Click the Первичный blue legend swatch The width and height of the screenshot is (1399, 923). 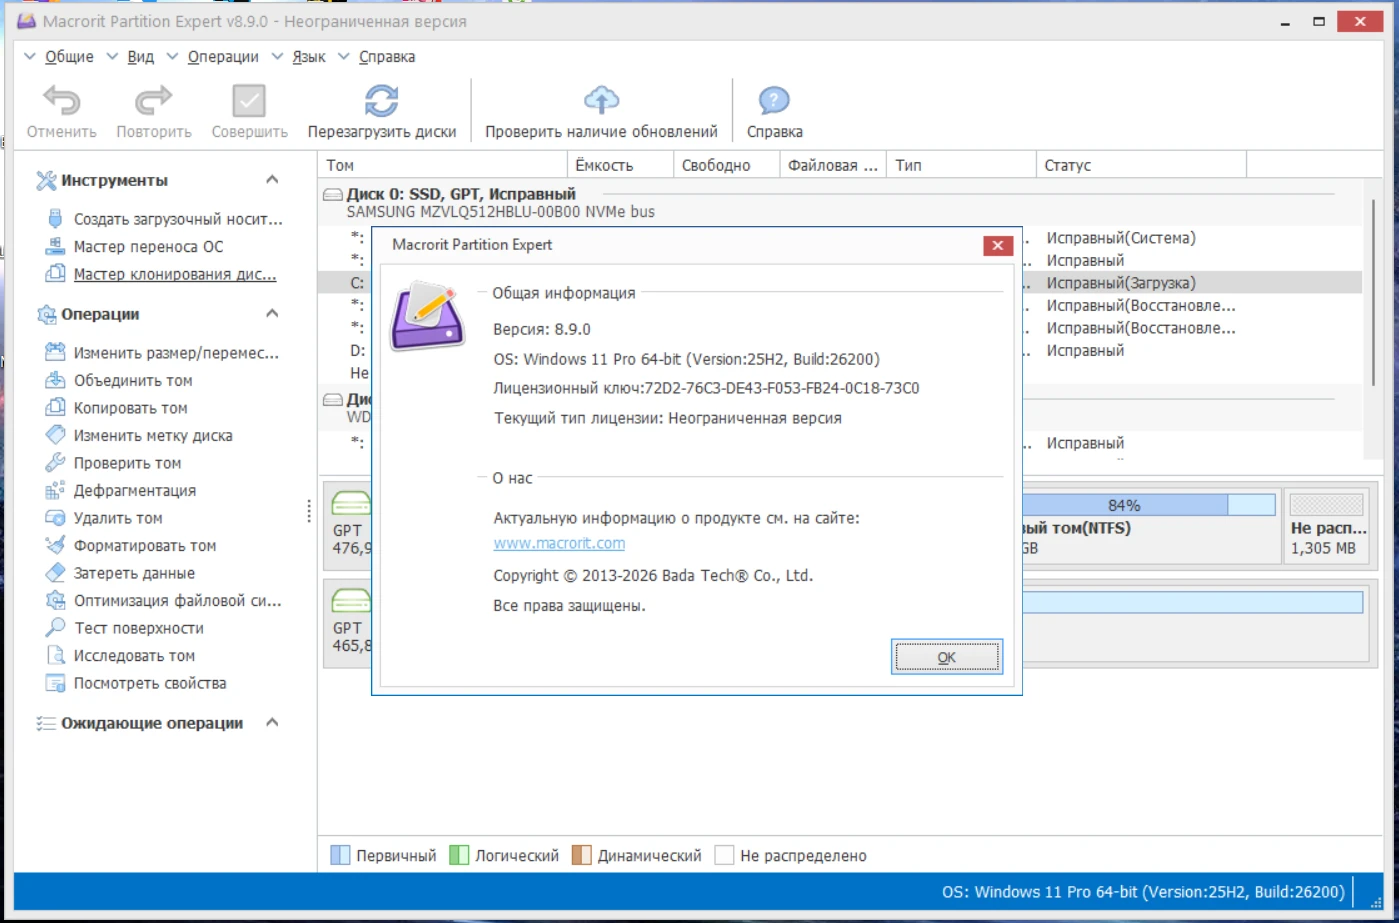341,856
